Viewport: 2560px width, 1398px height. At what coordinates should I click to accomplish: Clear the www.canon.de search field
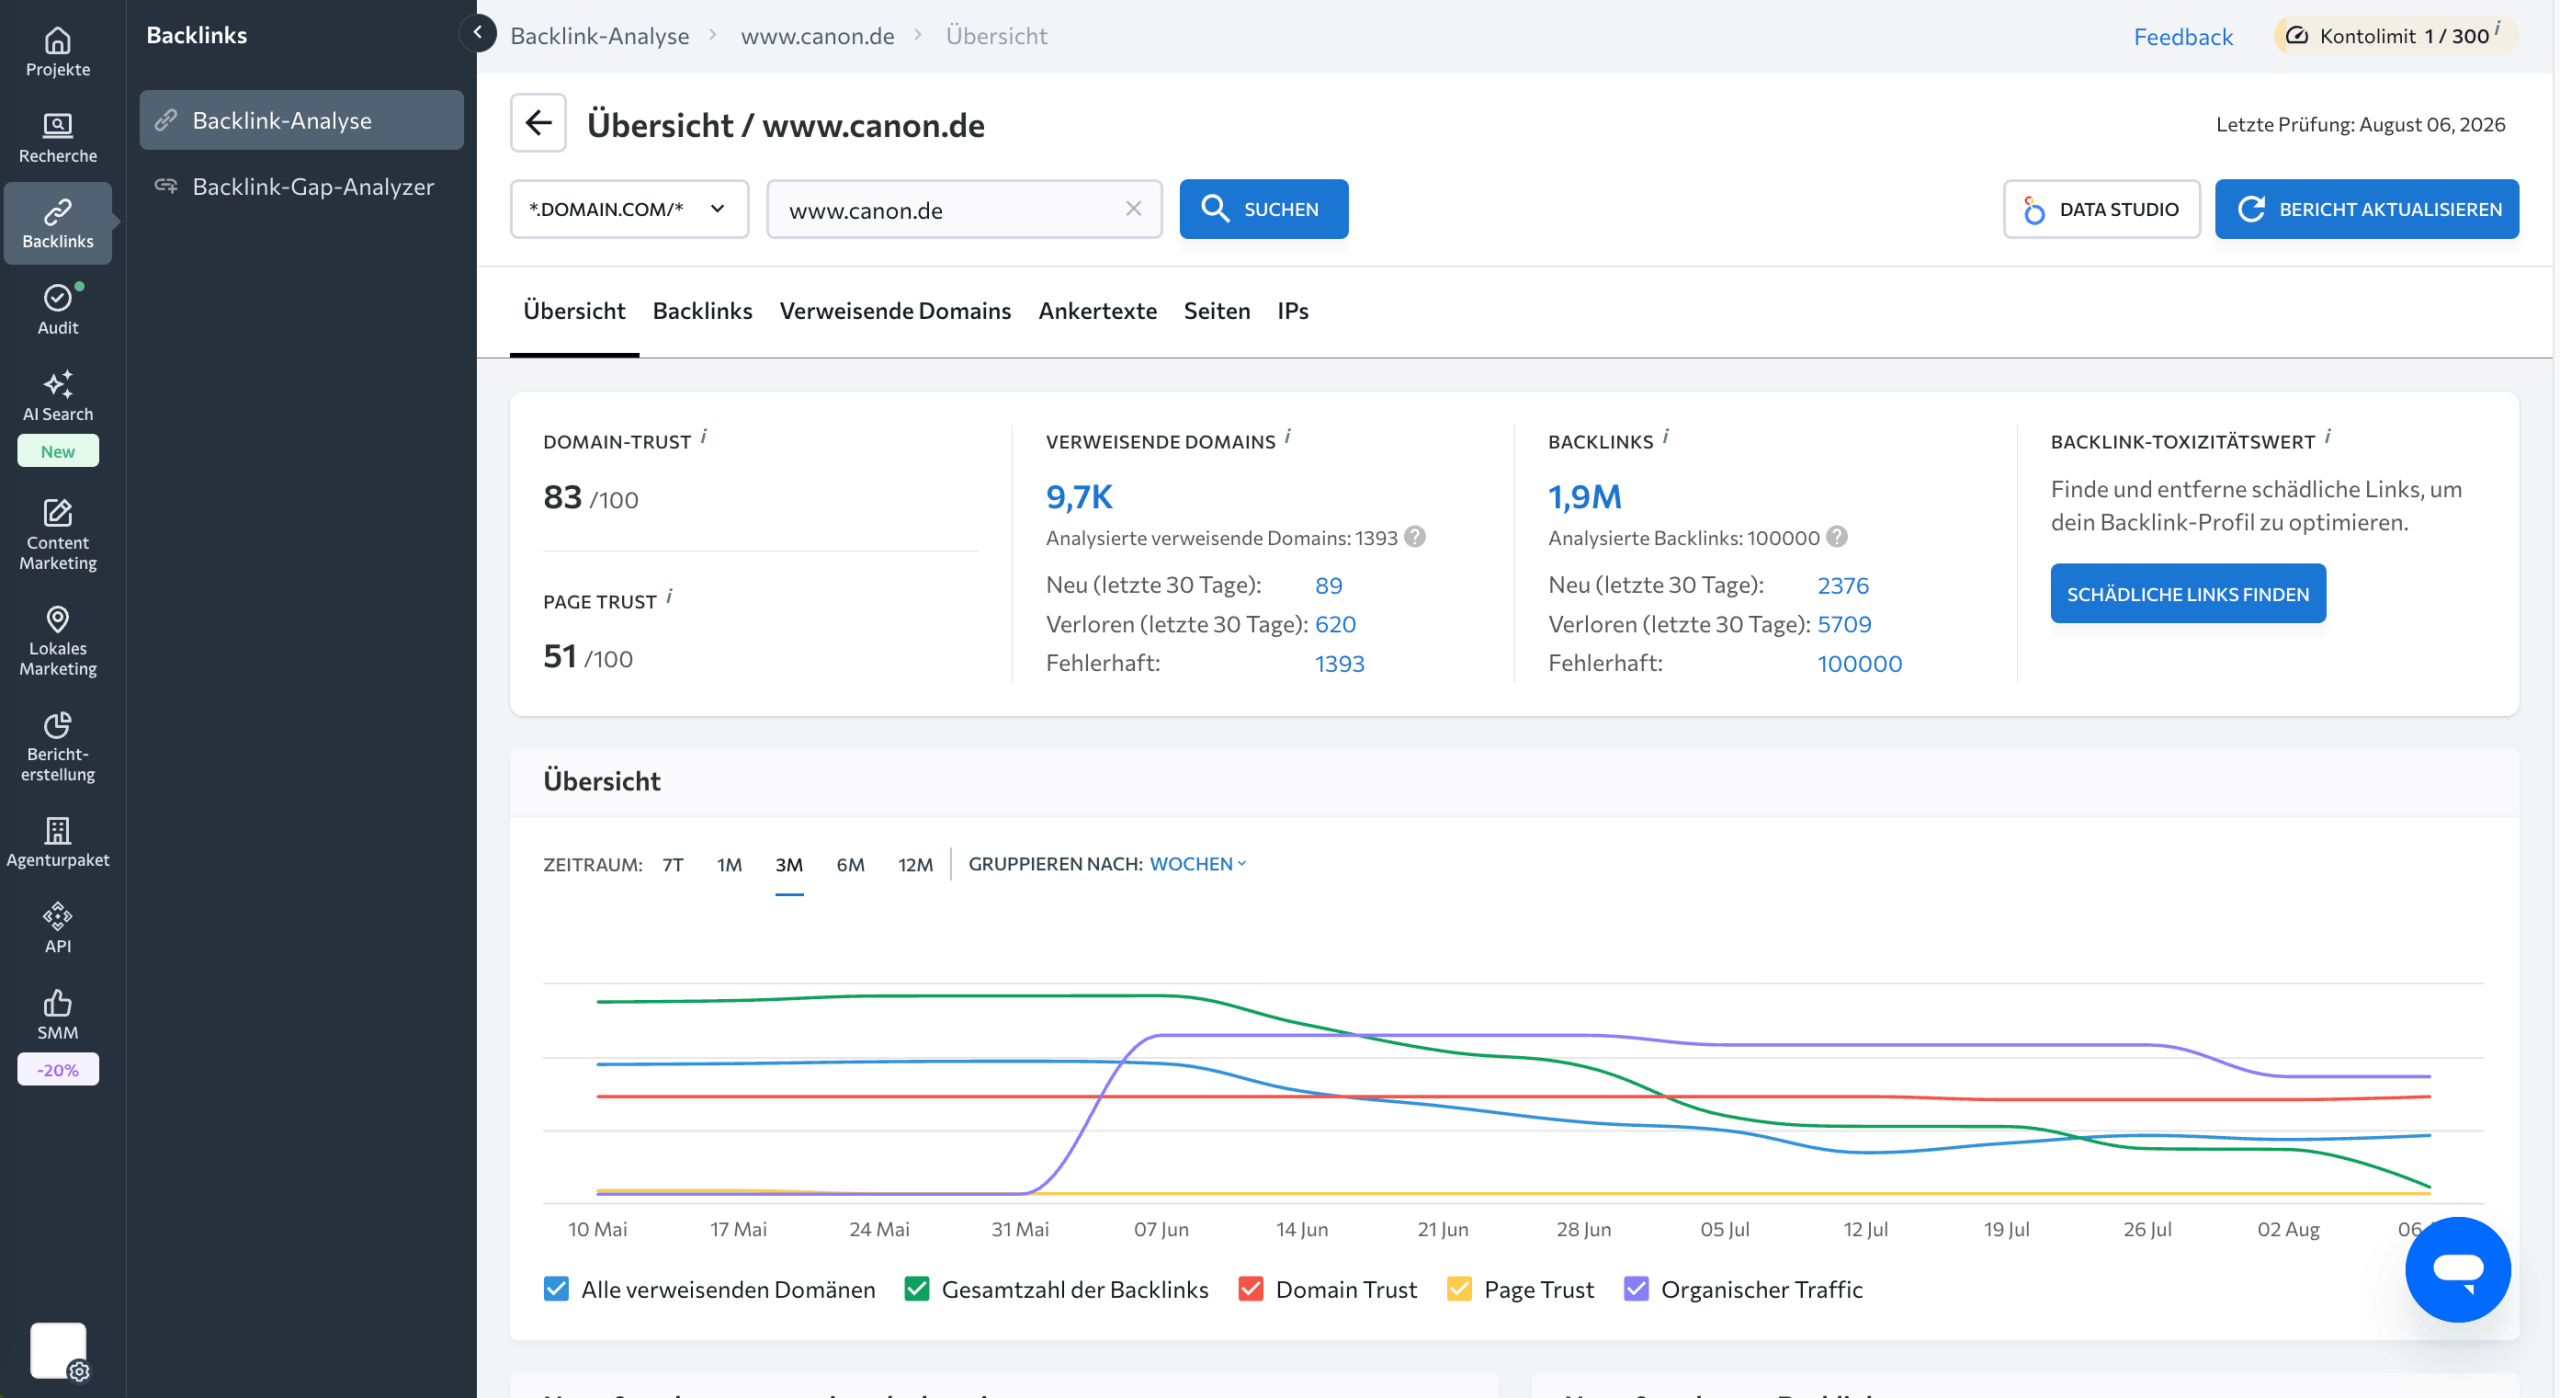coord(1133,209)
